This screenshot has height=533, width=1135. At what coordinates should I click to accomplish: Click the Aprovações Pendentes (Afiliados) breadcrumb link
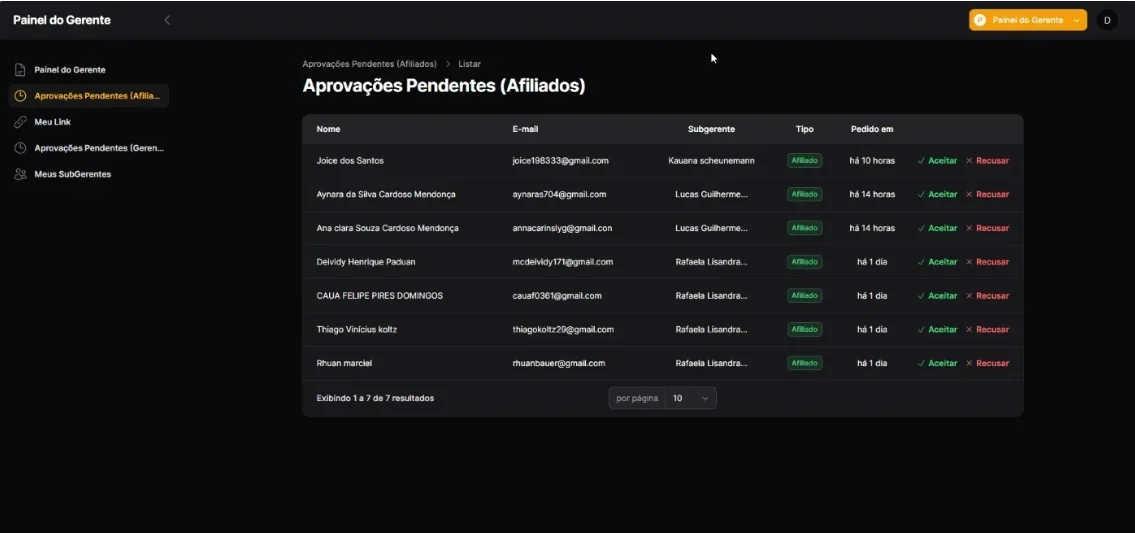369,64
